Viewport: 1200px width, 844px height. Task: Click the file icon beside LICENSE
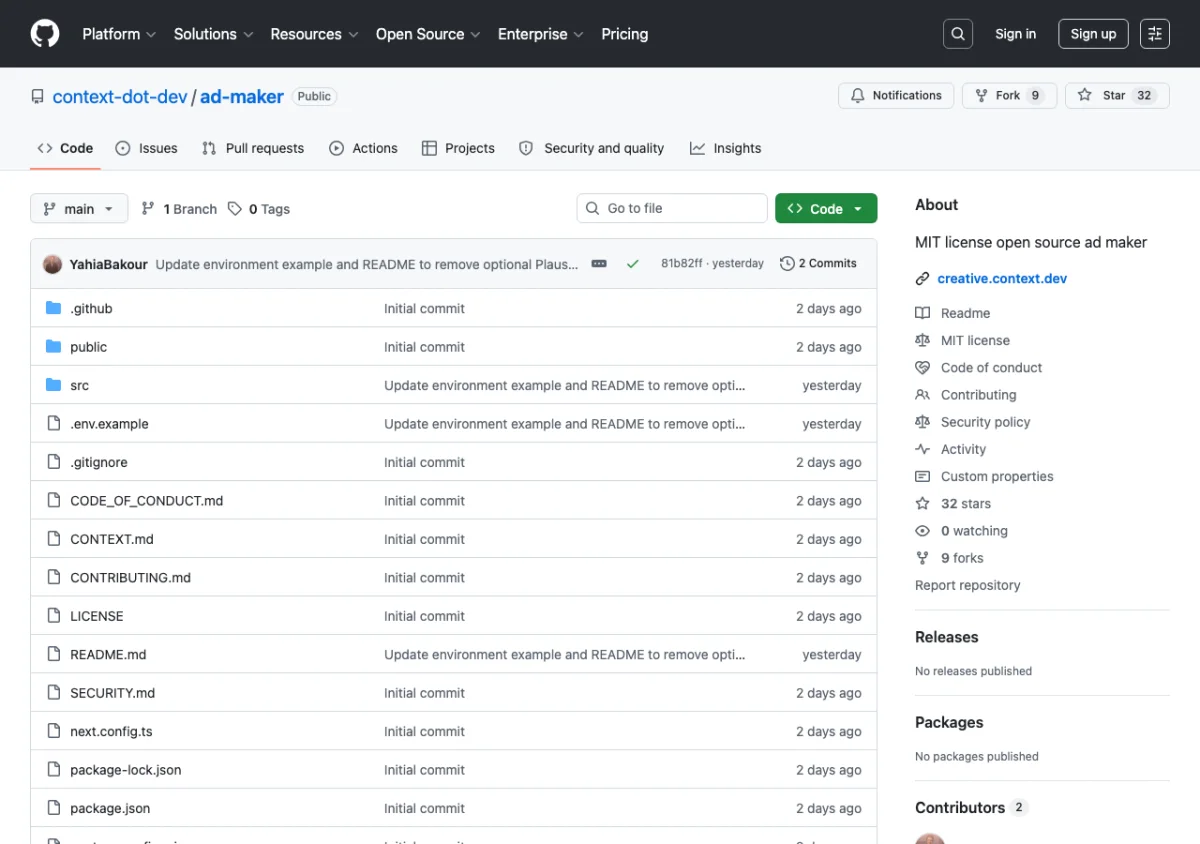click(x=54, y=616)
